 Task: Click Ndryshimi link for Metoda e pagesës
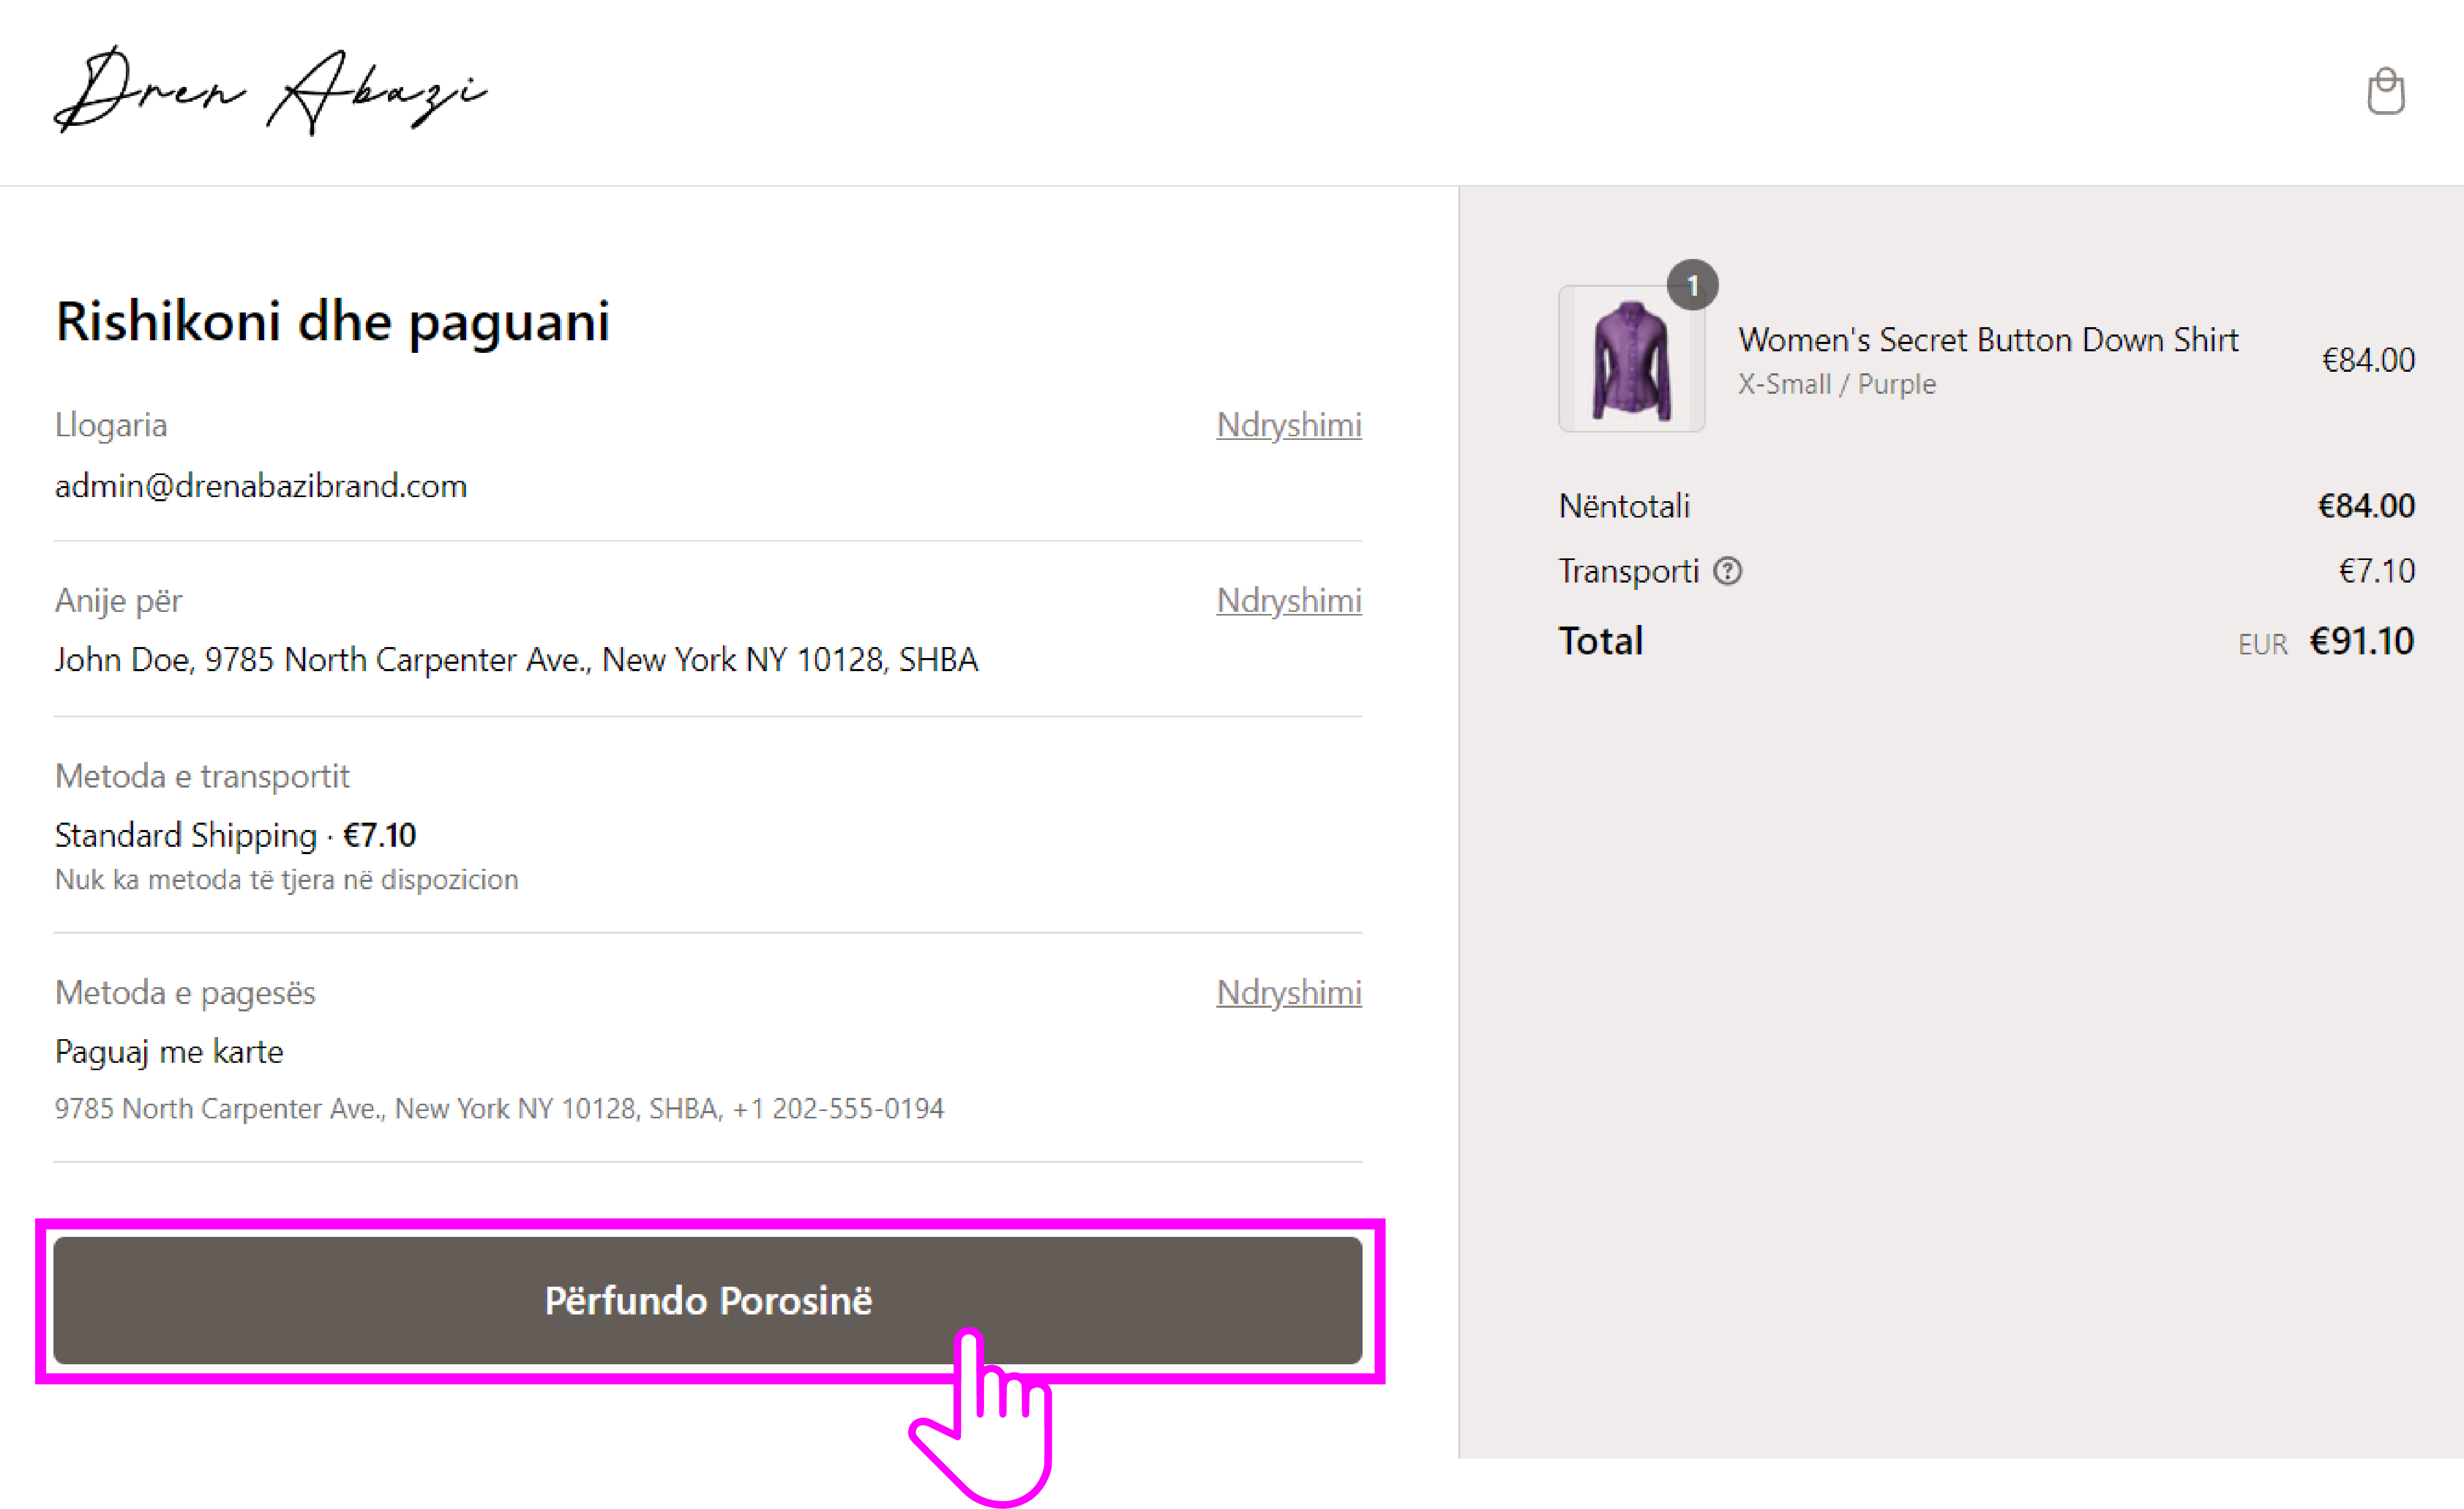tap(1288, 992)
